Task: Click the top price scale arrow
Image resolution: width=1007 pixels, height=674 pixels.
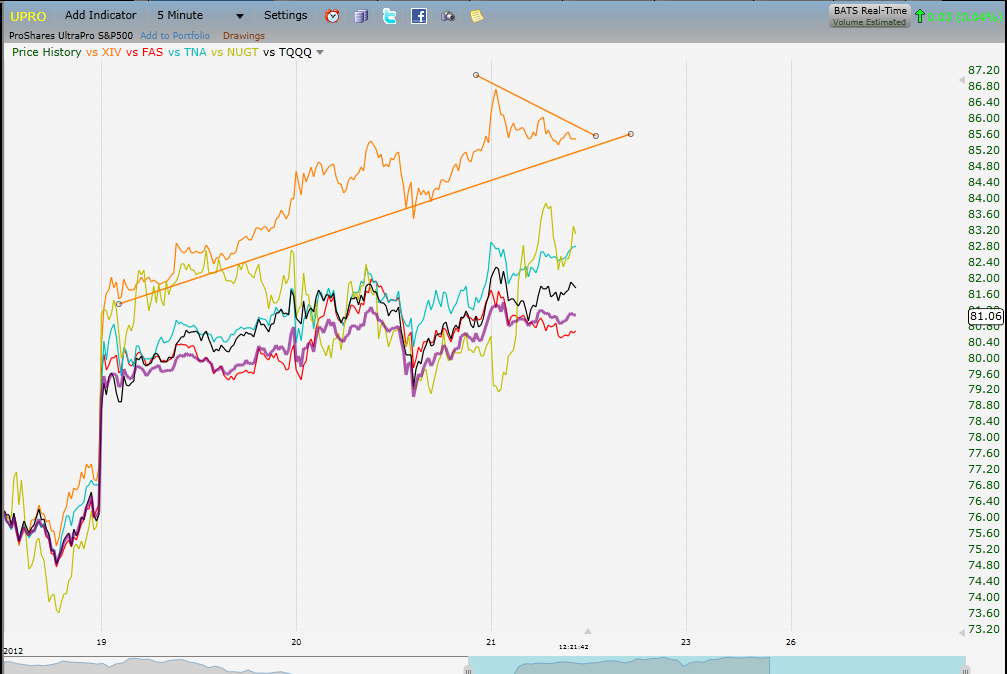Action: pos(961,80)
